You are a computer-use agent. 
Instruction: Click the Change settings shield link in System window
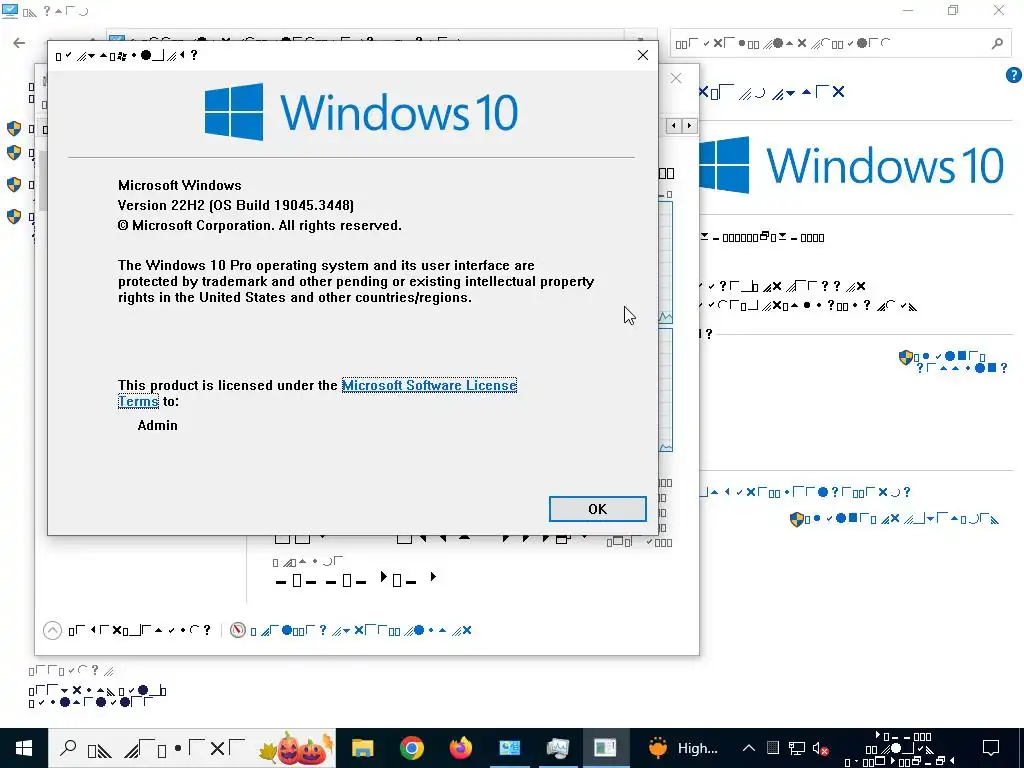click(x=953, y=361)
